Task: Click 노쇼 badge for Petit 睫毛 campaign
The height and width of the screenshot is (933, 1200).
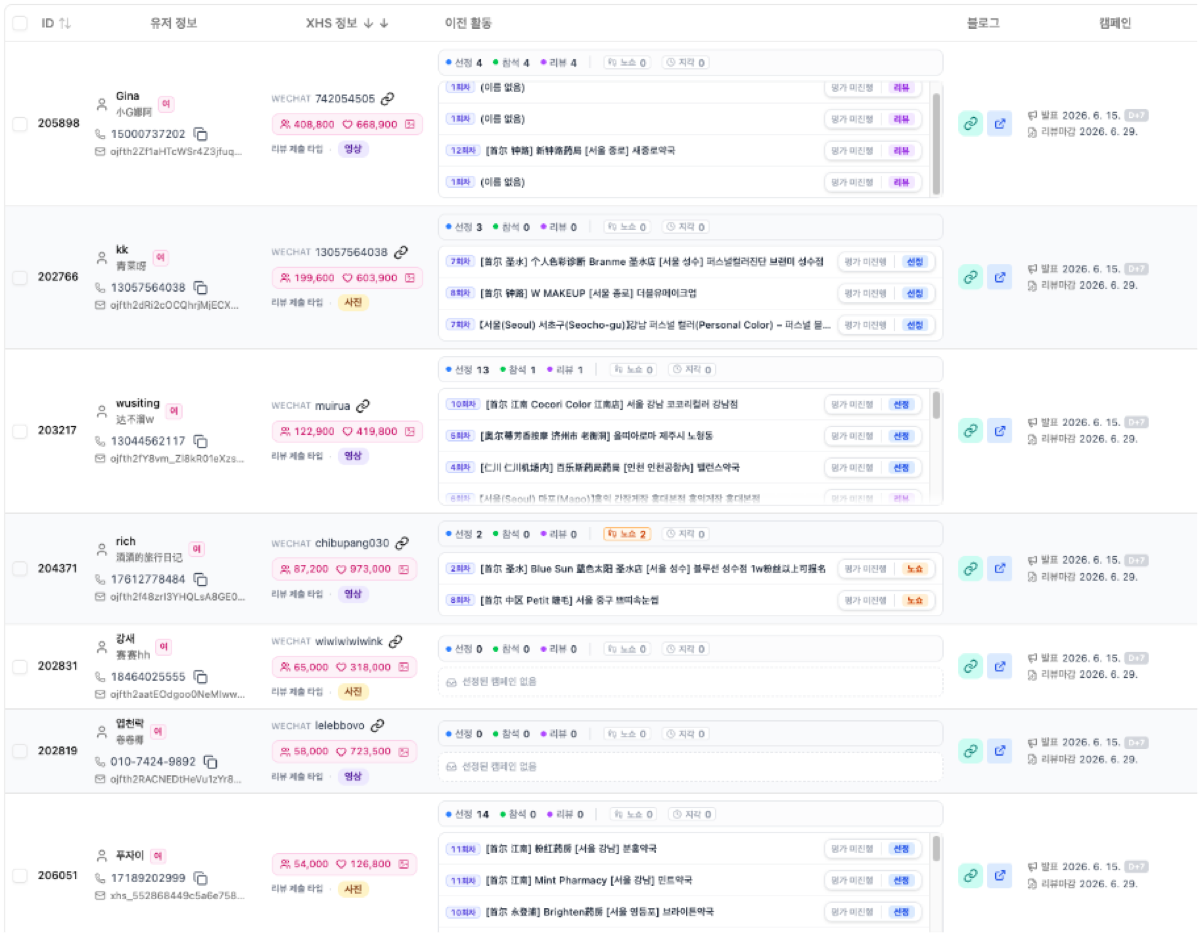Action: pos(914,601)
